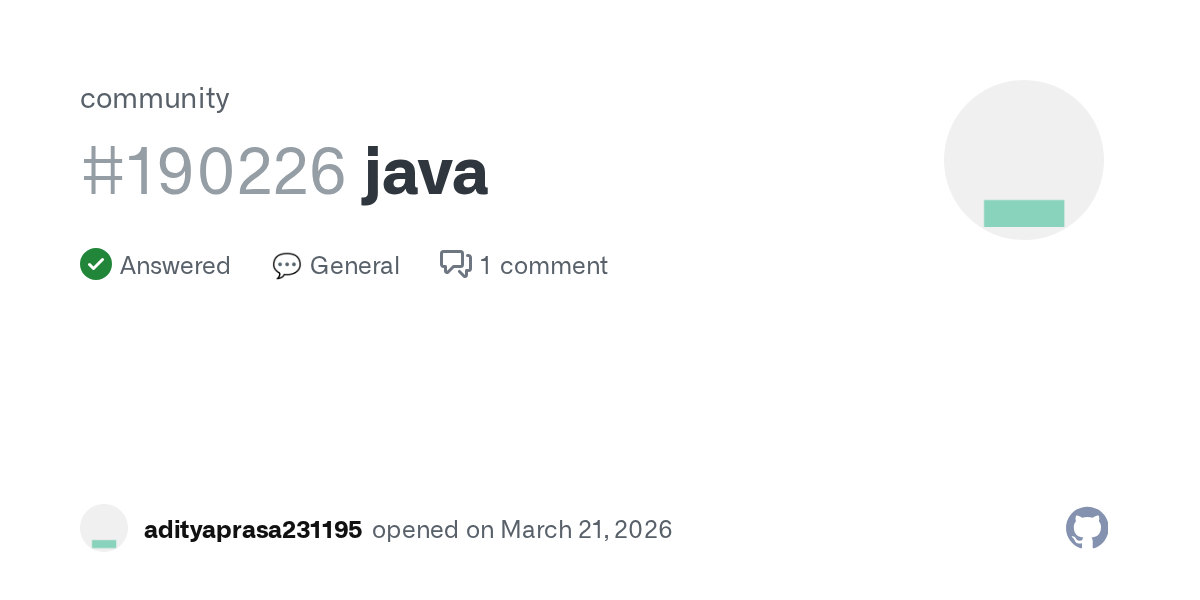Click the digit 1 before comment
1200x600 pixels.
pyautogui.click(x=486, y=266)
